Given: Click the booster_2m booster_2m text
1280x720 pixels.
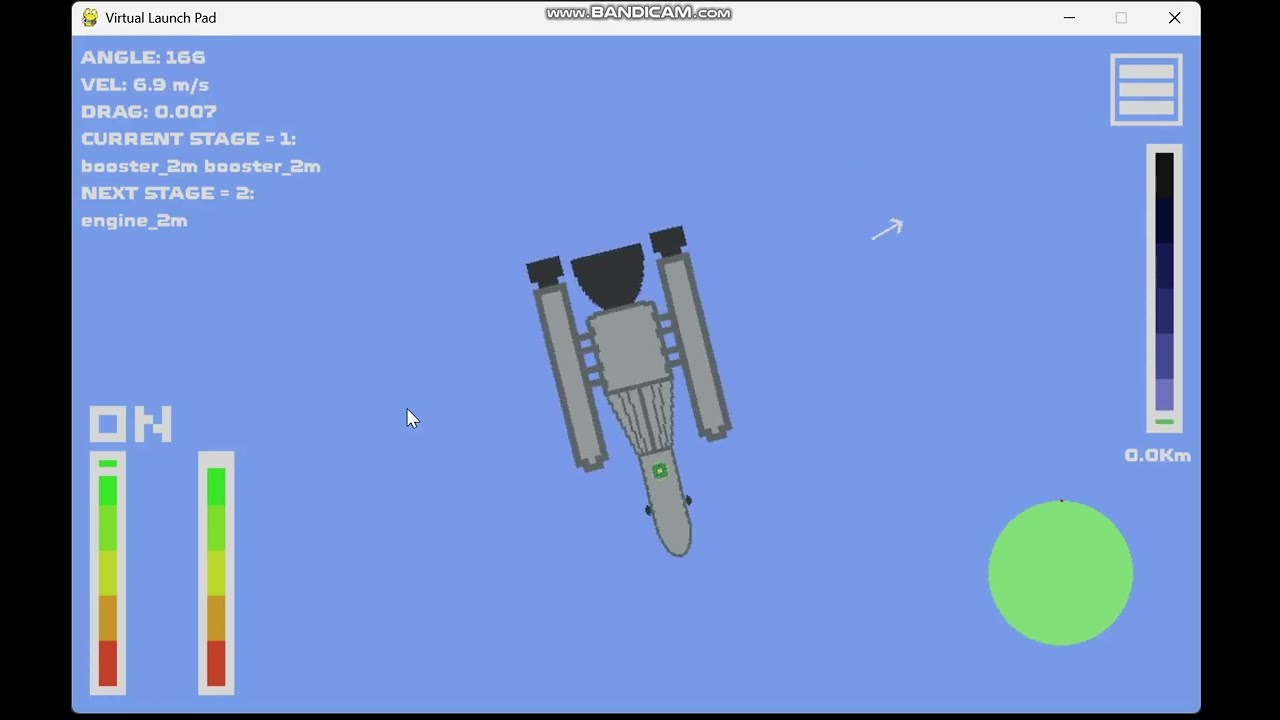Looking at the screenshot, I should pos(201,166).
